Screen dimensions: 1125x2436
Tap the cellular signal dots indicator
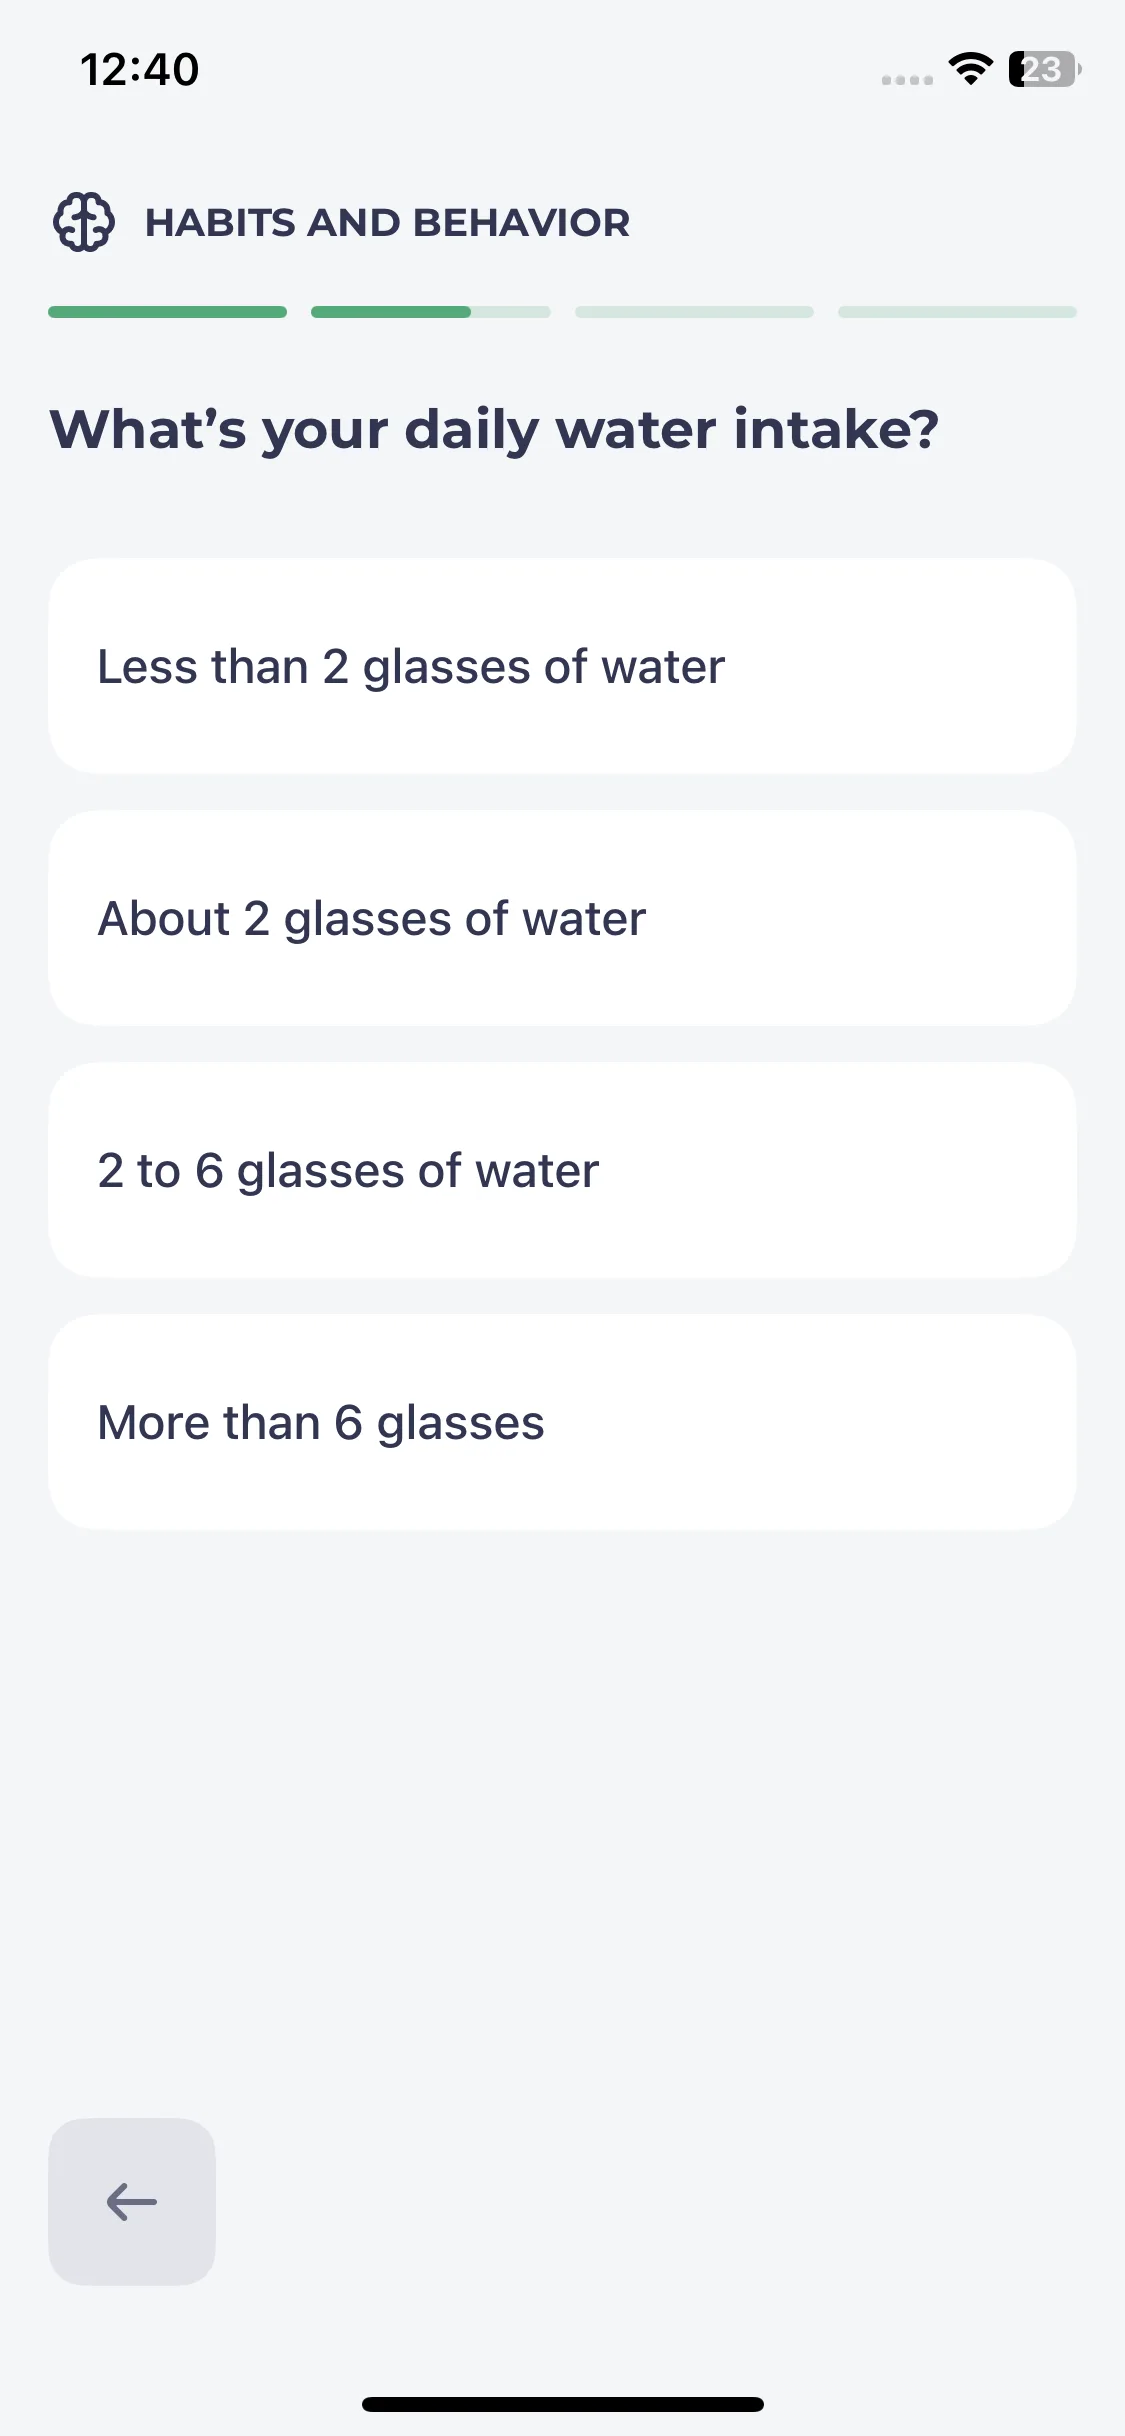click(x=907, y=80)
